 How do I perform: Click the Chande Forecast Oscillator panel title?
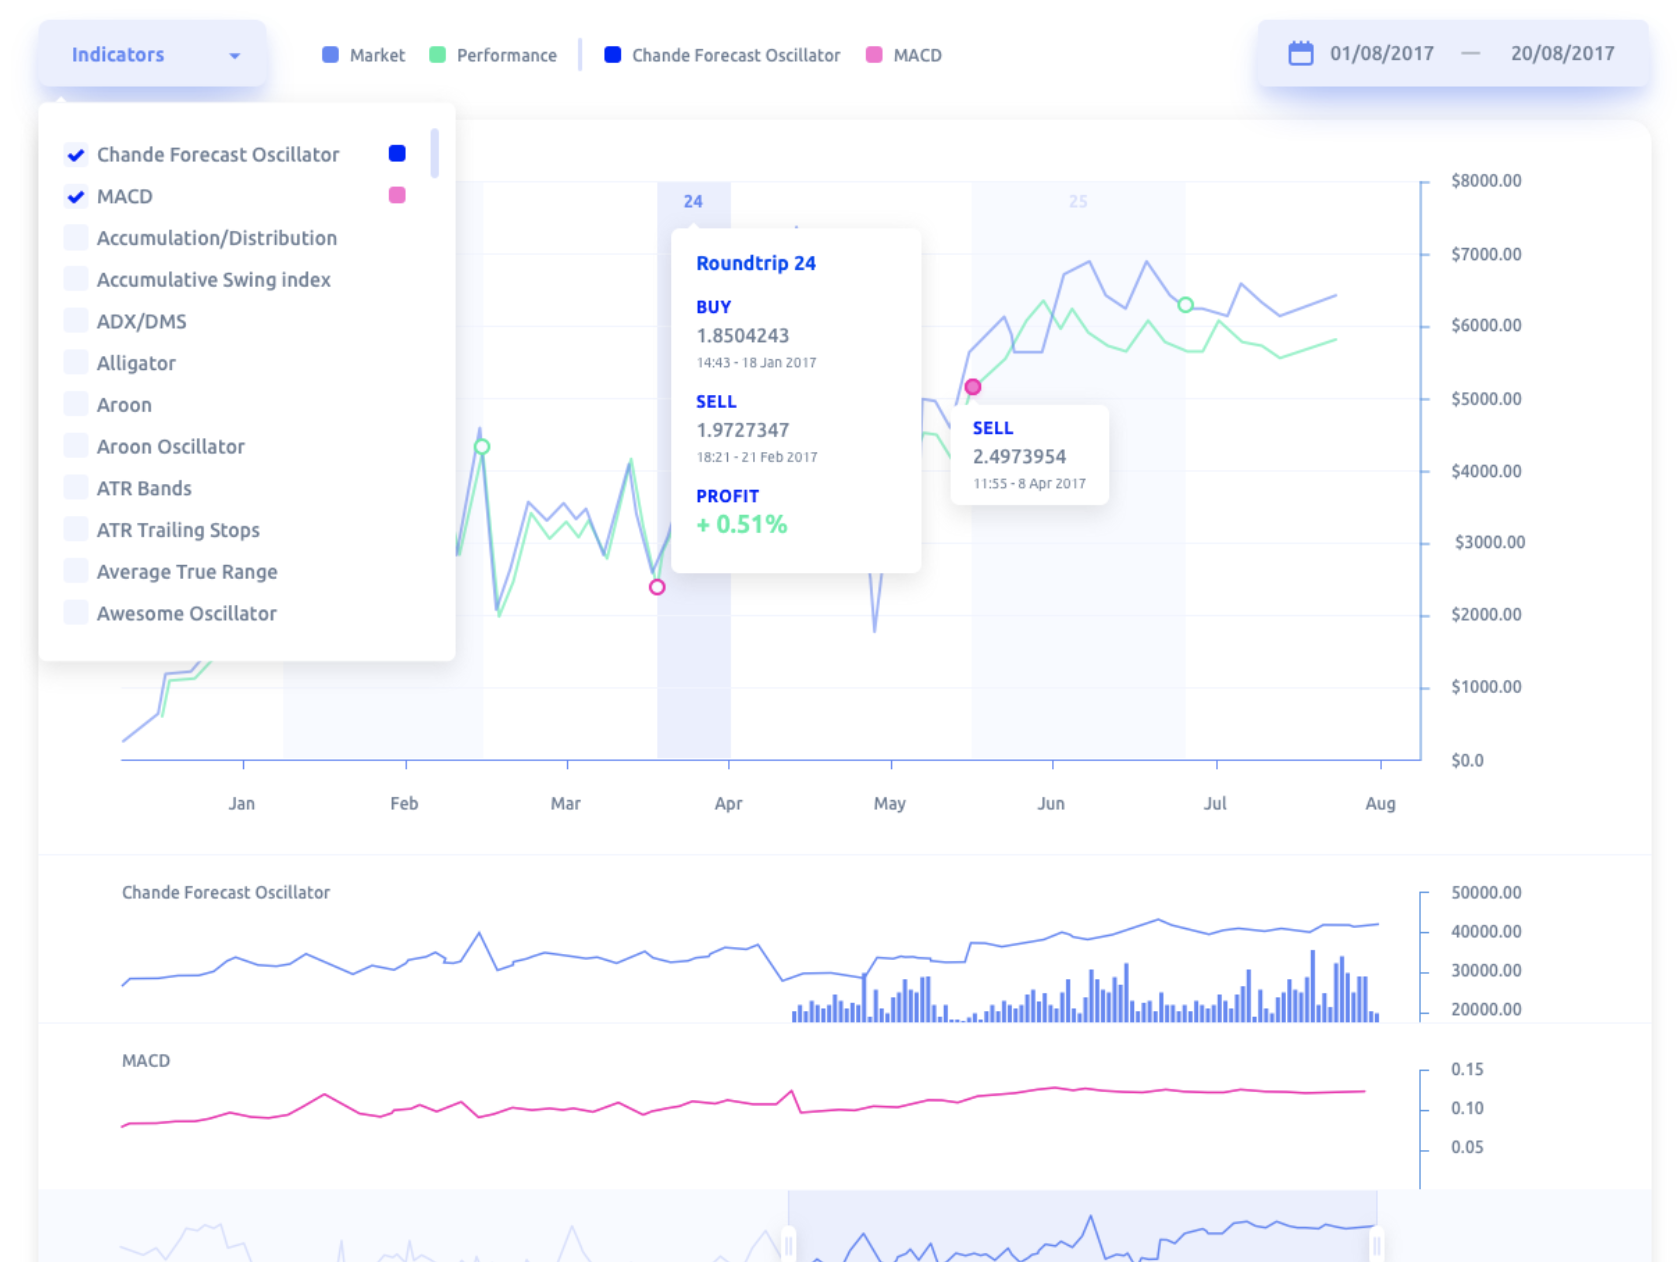coord(226,892)
